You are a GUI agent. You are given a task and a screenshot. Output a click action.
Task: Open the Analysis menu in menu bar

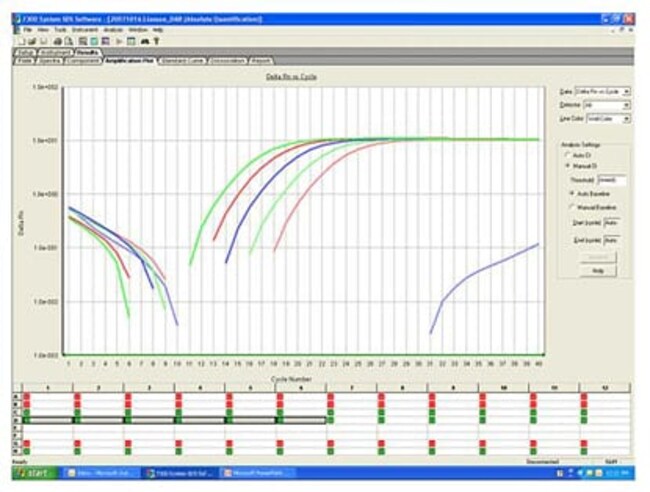pos(113,30)
